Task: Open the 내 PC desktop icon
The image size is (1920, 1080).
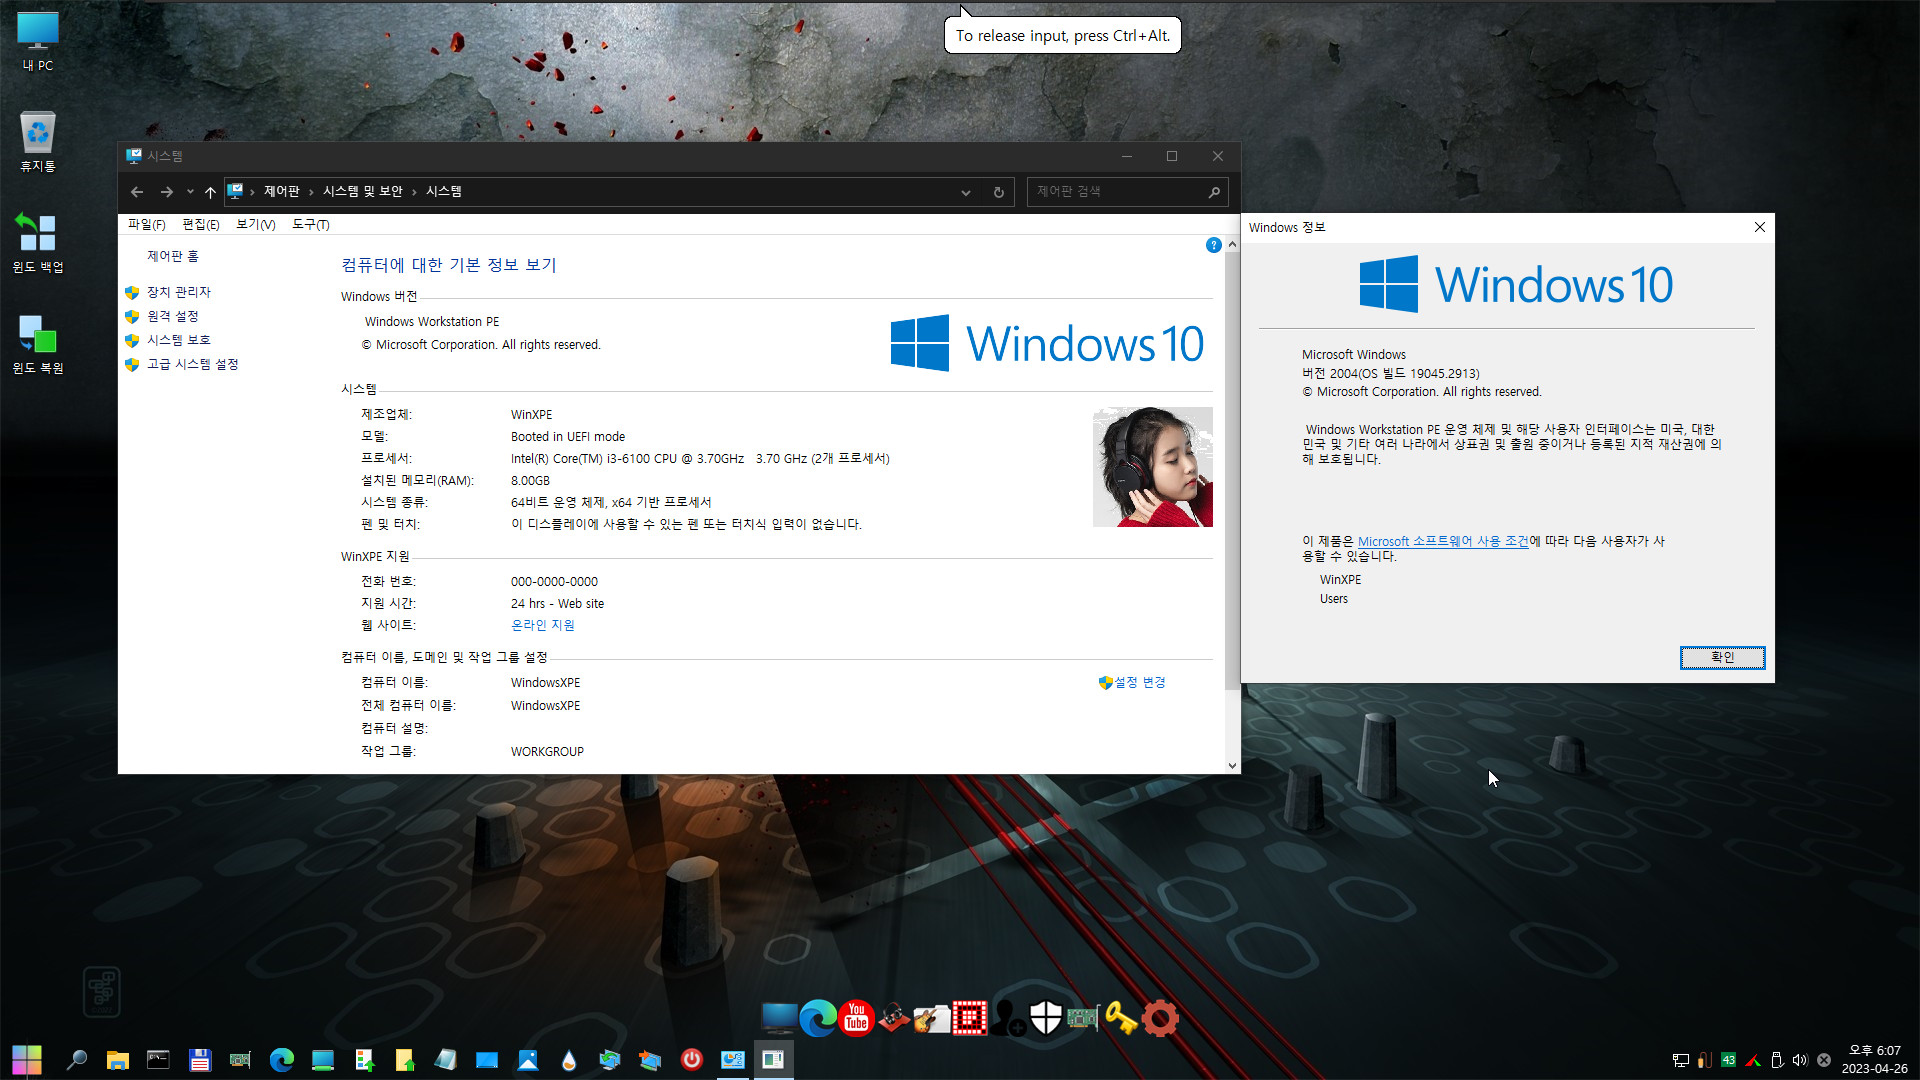Action: point(38,41)
